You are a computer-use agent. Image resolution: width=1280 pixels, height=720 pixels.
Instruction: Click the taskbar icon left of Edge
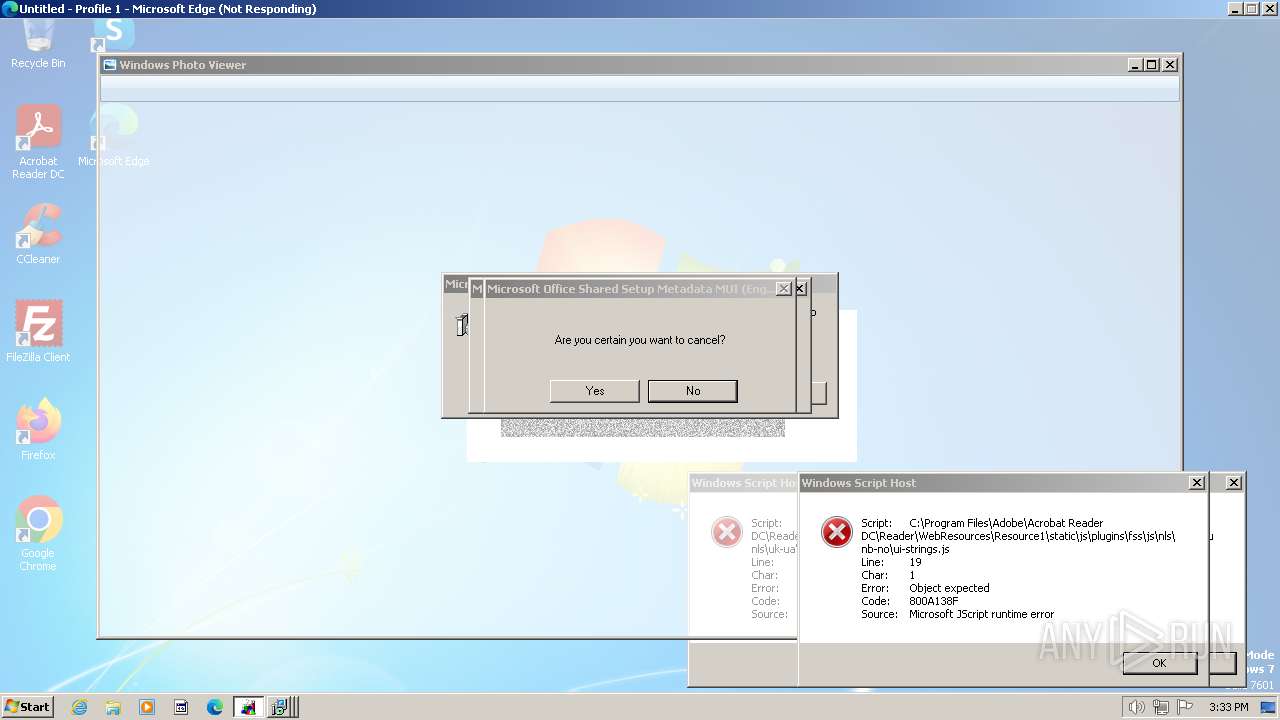181,707
